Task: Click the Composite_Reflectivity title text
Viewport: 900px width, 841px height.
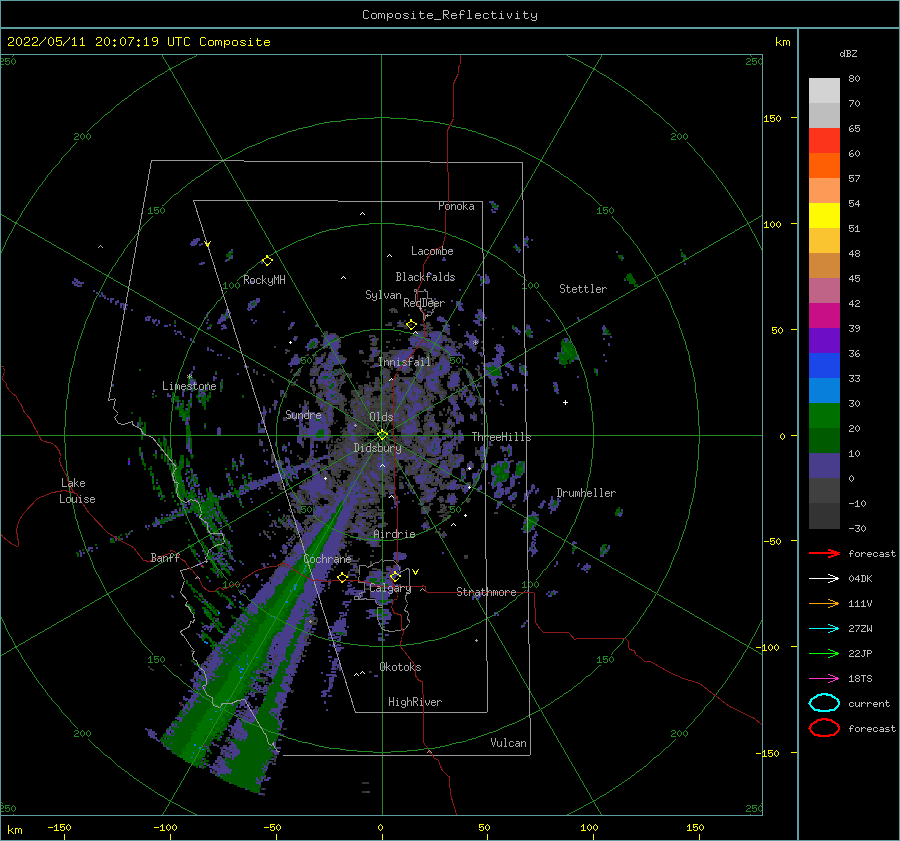Action: click(450, 15)
